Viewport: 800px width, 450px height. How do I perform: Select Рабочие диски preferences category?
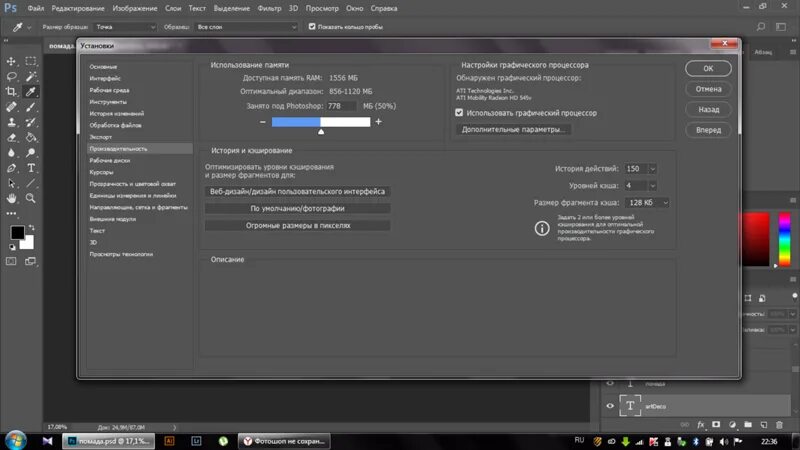[x=110, y=161]
